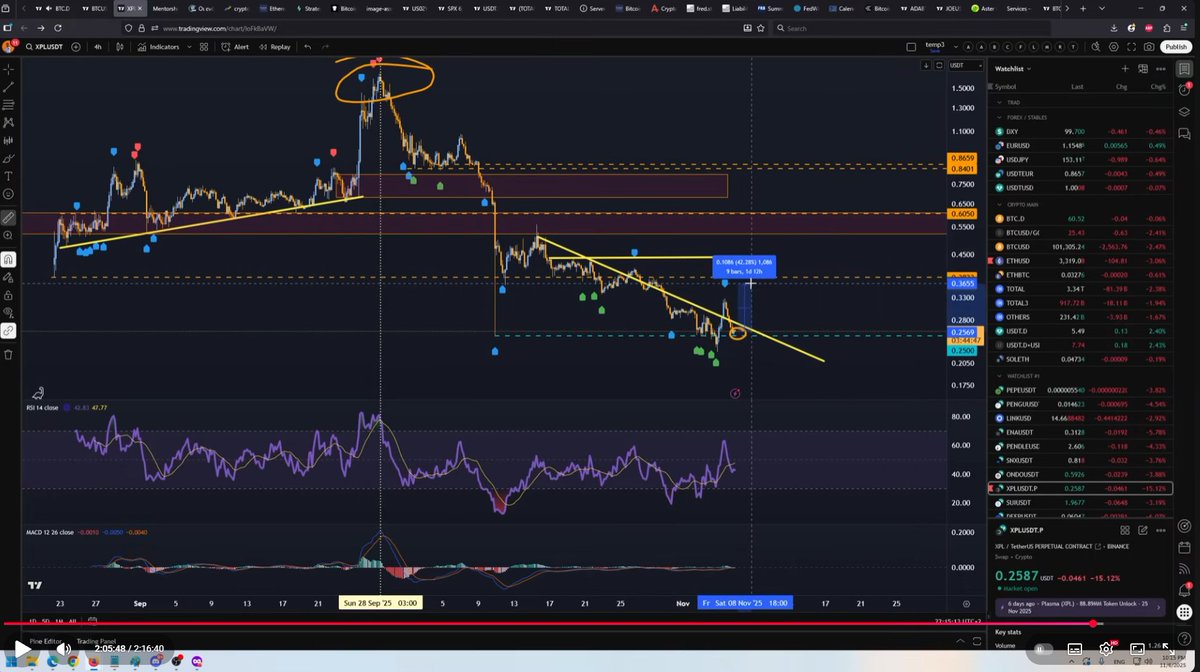This screenshot has width=1200, height=672.
Task: Open the layout setup square icon
Action: [x=911, y=47]
